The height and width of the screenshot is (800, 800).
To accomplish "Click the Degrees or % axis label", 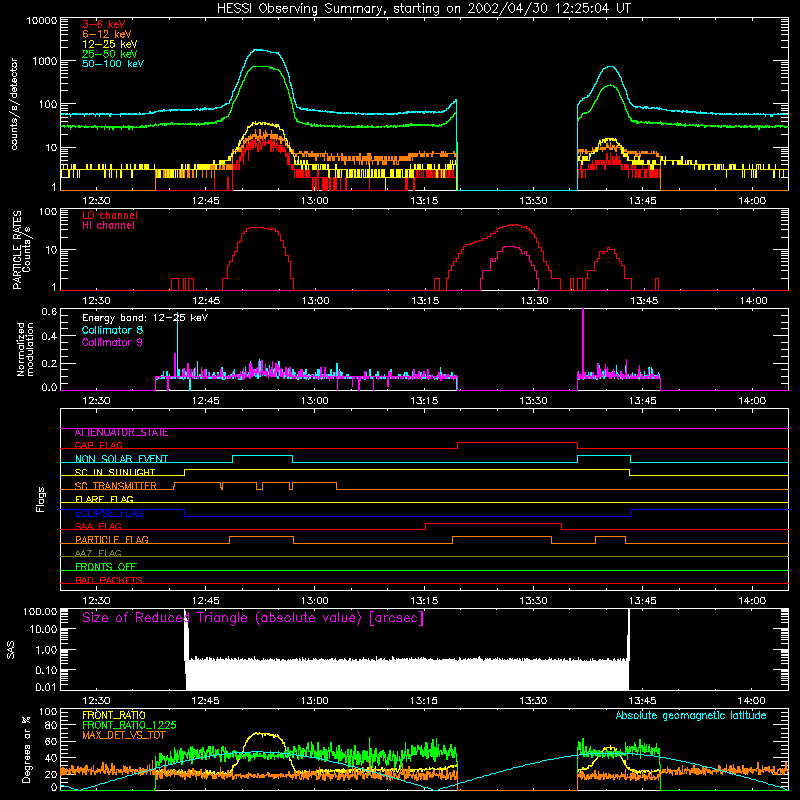I will point(26,749).
